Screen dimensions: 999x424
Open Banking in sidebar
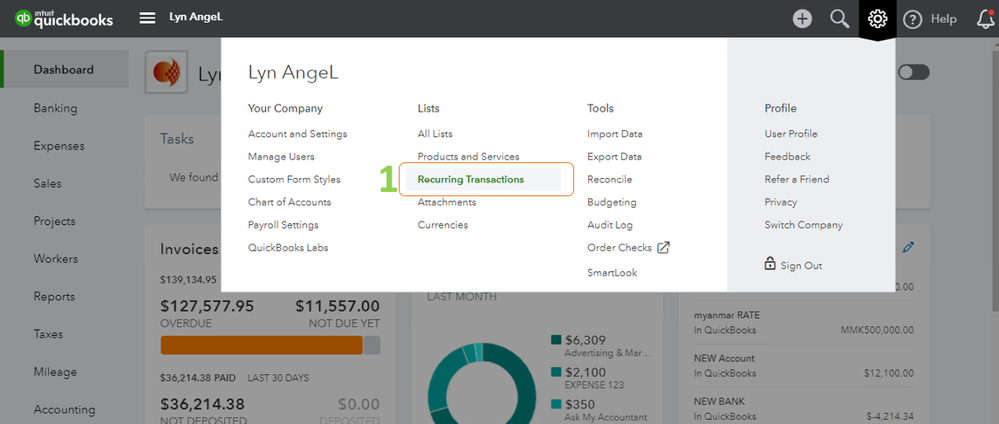point(55,108)
